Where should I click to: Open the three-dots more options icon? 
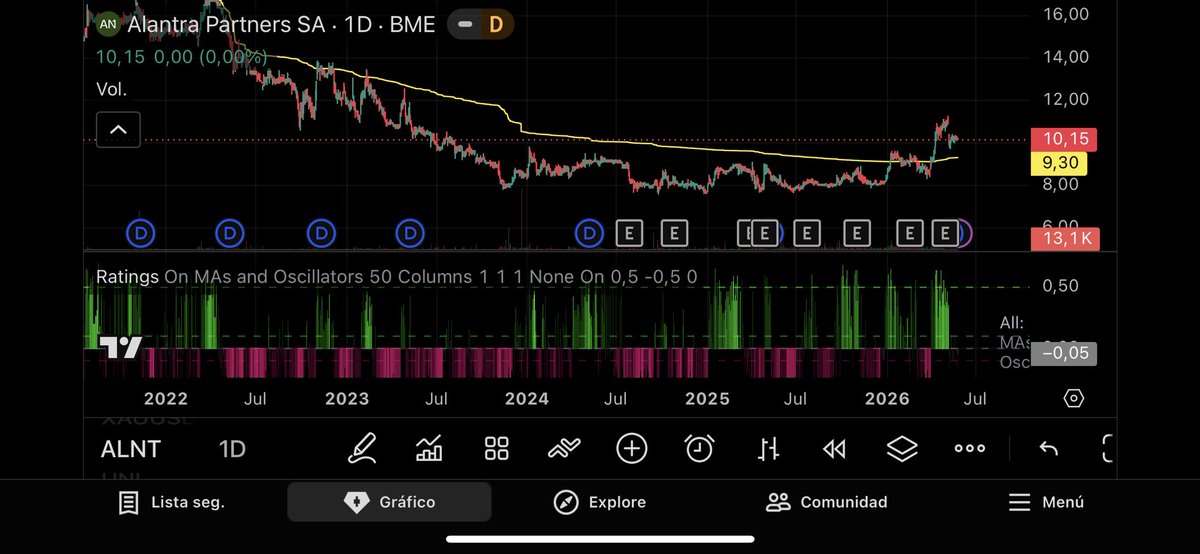pos(970,449)
